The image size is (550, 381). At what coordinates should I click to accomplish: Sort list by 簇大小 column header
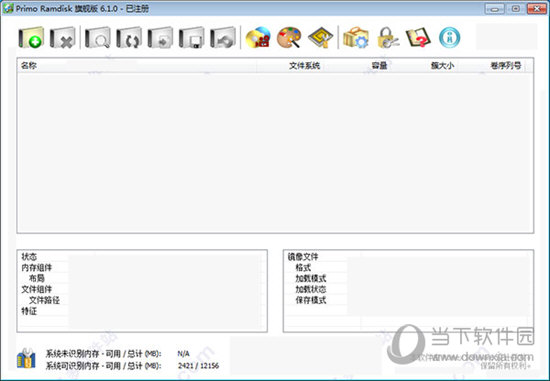click(x=442, y=66)
